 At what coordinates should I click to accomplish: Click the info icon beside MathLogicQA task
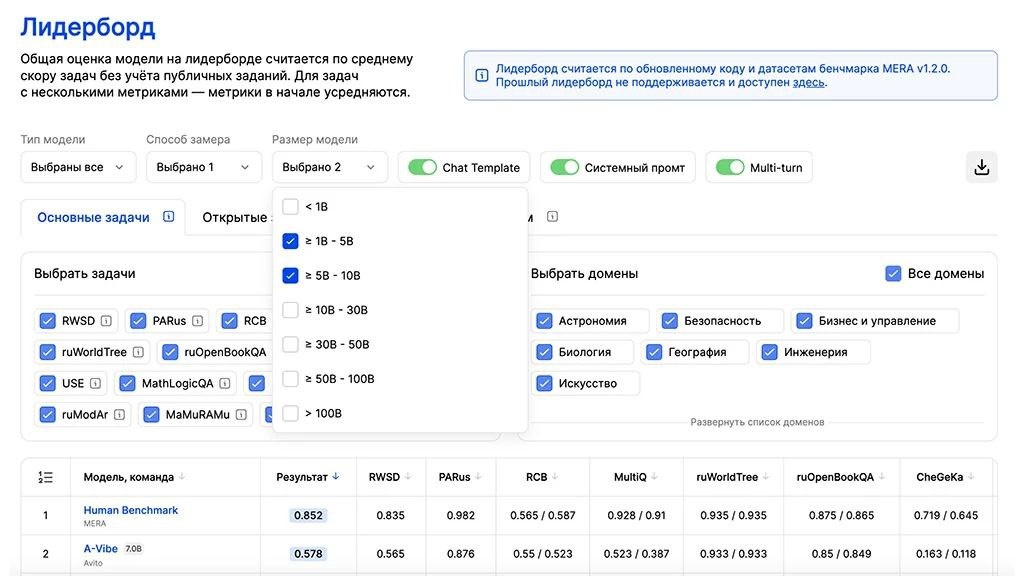point(225,383)
